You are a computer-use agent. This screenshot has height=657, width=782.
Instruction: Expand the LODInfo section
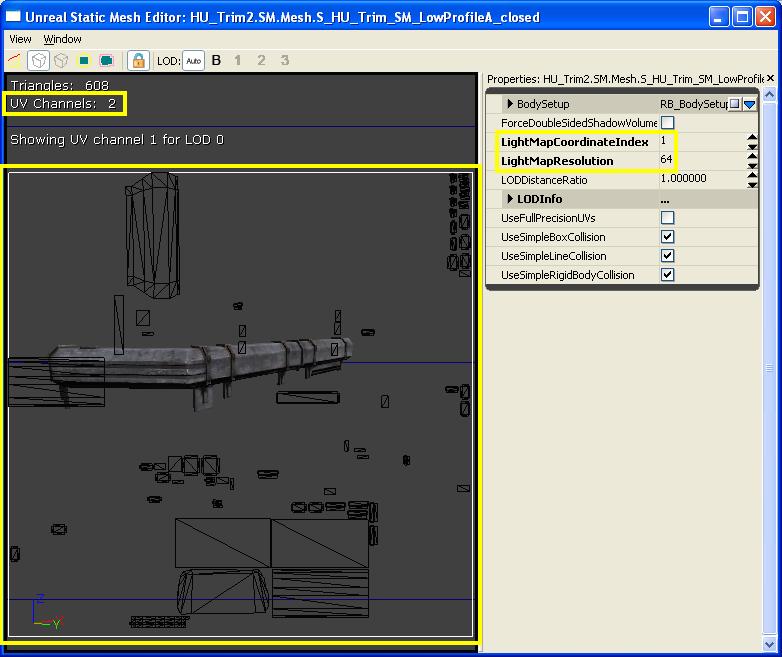510,199
